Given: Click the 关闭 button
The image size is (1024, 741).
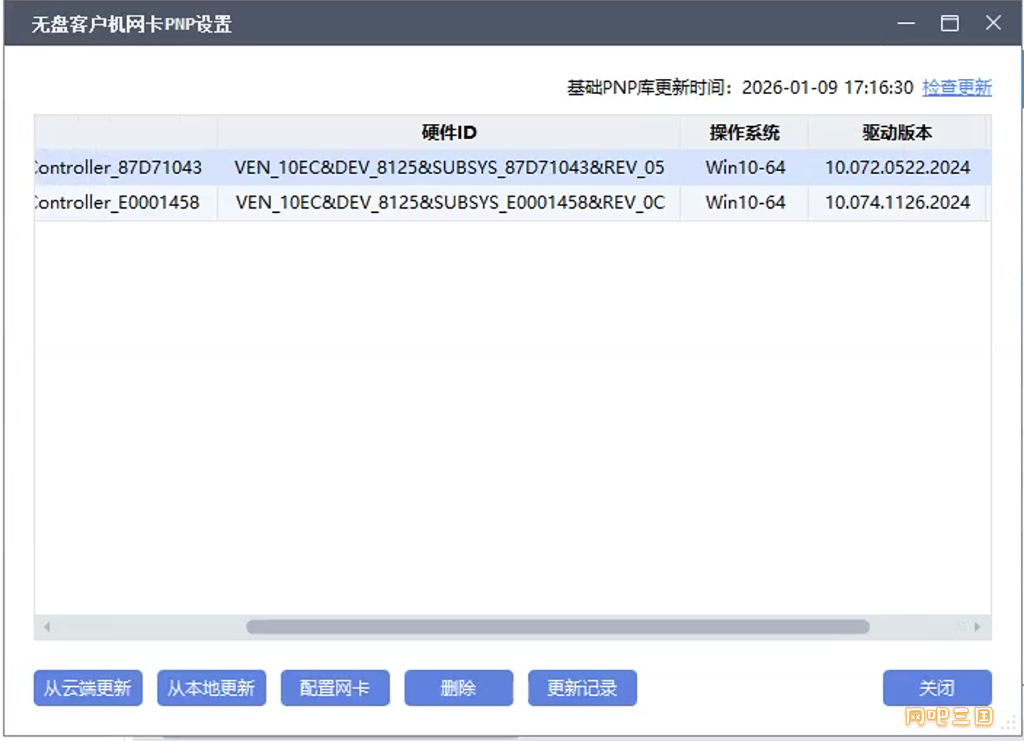Looking at the screenshot, I should tap(937, 687).
